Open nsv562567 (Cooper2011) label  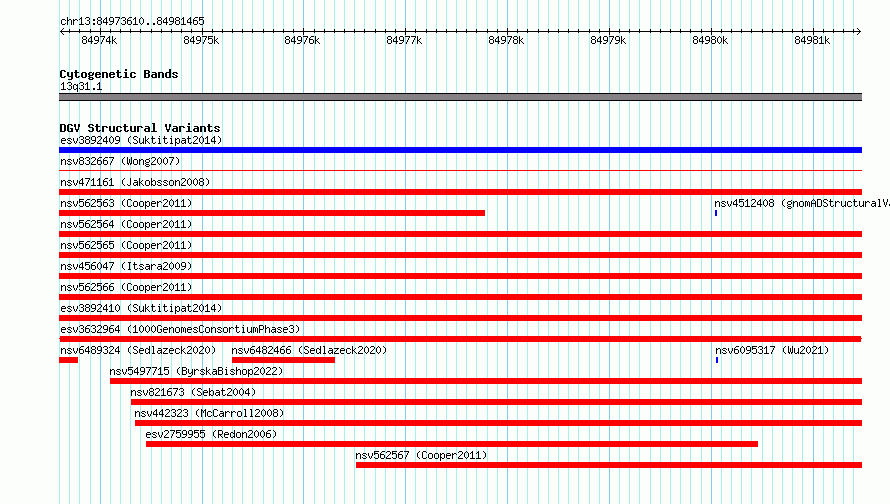tap(421, 455)
